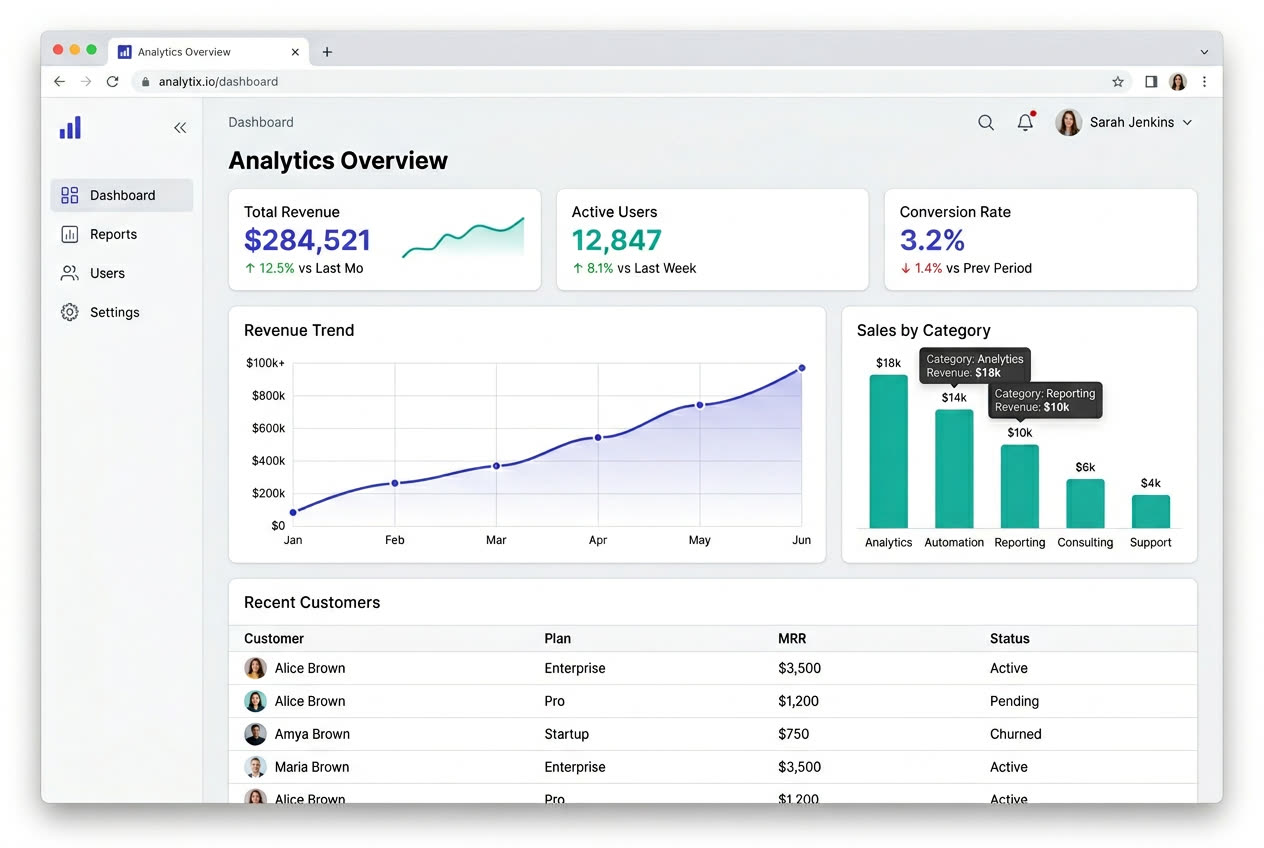Open the browser options via three-dot menu

click(1205, 82)
